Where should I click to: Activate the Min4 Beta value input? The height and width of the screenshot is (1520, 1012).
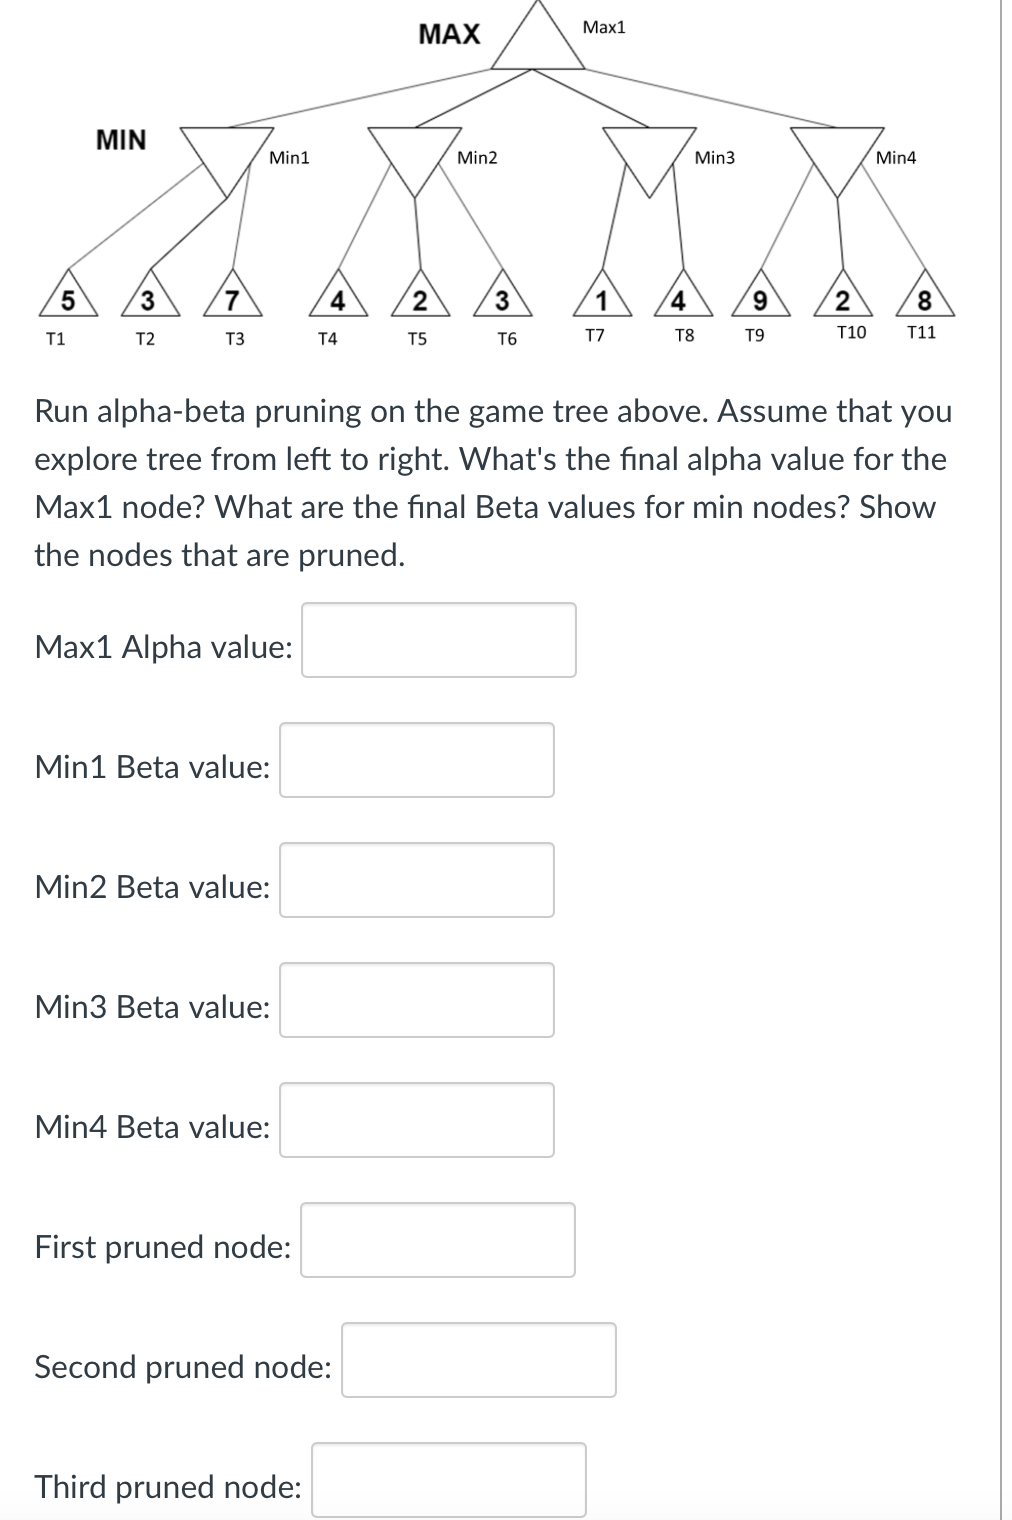pos(416,1120)
